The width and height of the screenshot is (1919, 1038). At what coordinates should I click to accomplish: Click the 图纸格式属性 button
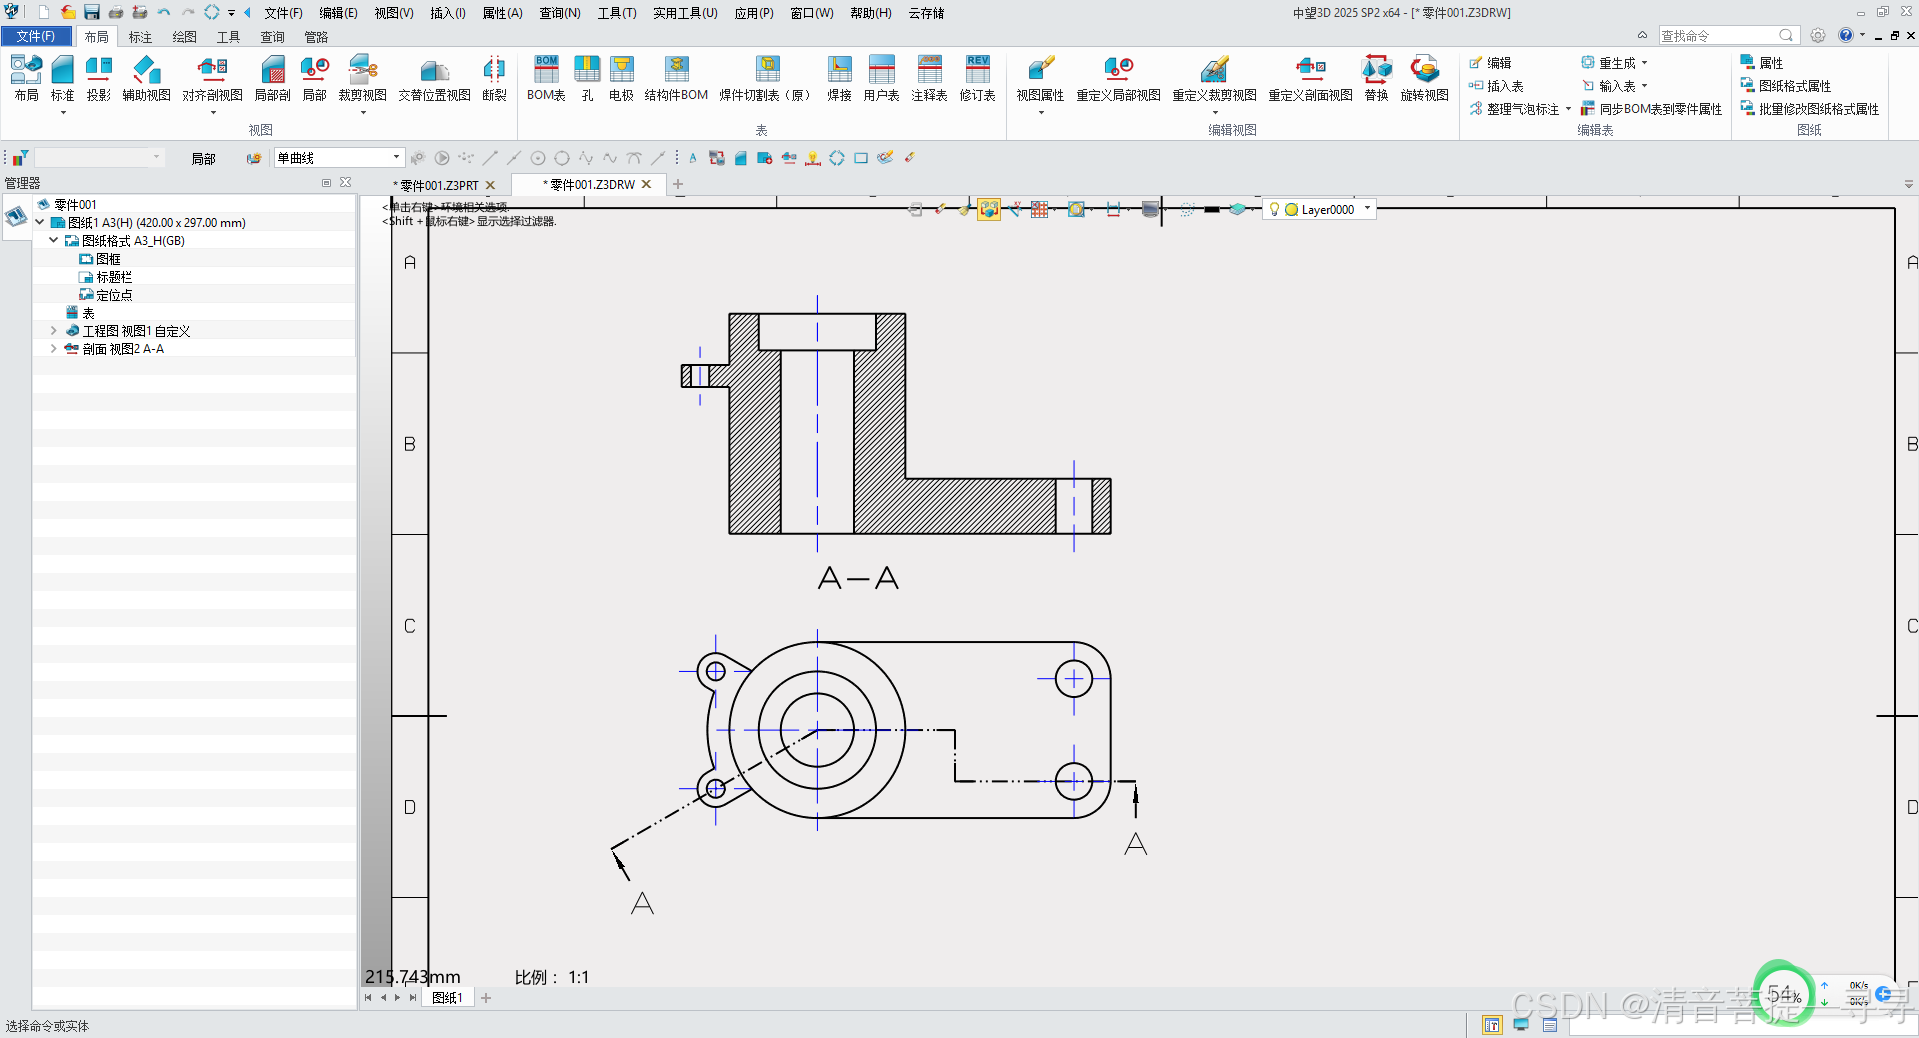click(x=1786, y=86)
